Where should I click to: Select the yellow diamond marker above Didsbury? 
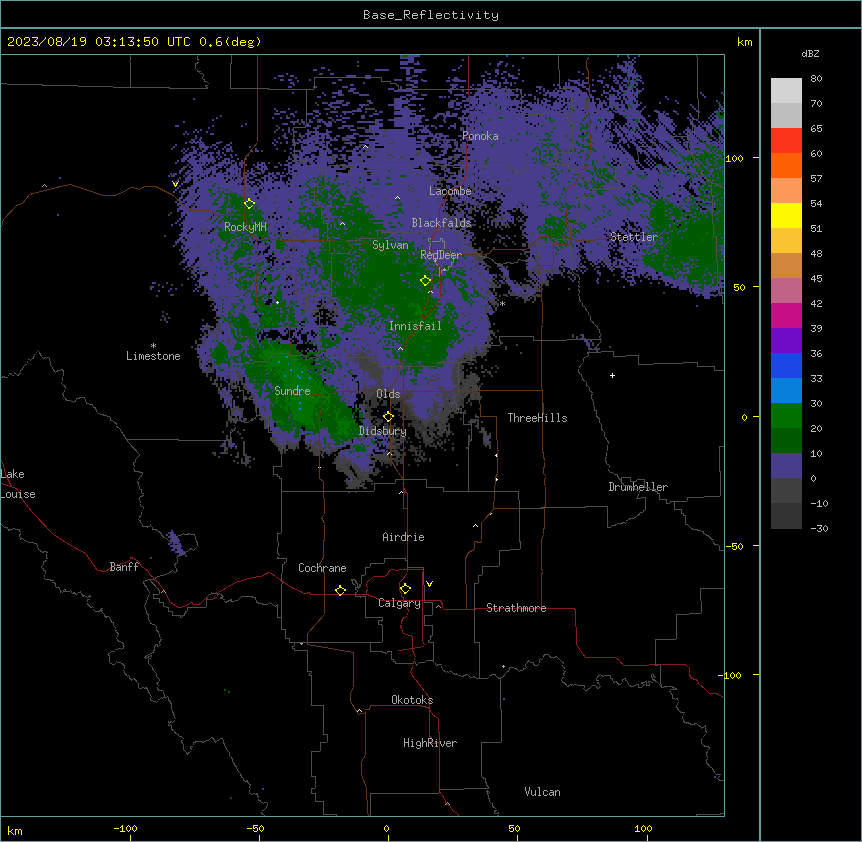(388, 417)
